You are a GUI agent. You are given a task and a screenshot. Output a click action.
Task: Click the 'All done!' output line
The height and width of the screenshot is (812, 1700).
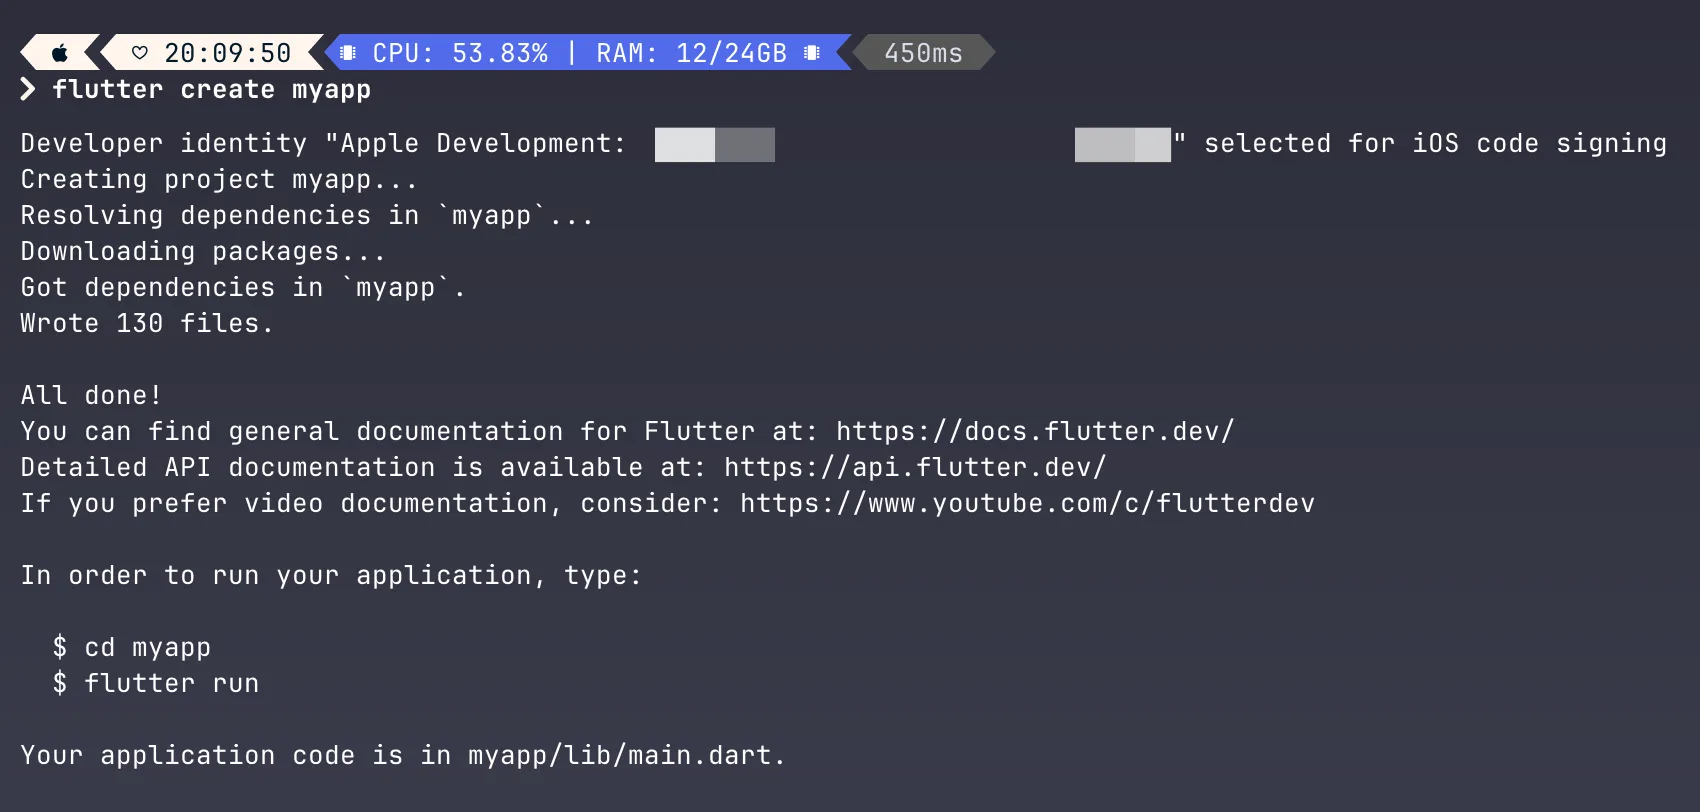(x=91, y=395)
